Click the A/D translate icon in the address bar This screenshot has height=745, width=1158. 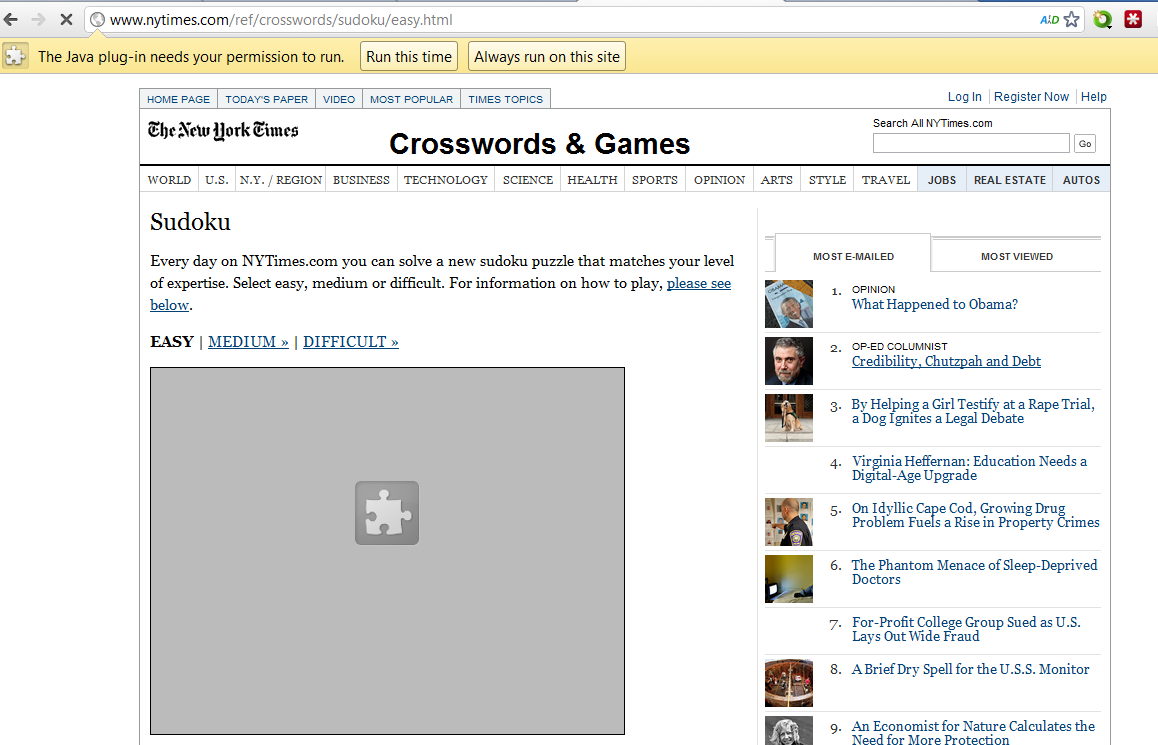[x=1049, y=20]
